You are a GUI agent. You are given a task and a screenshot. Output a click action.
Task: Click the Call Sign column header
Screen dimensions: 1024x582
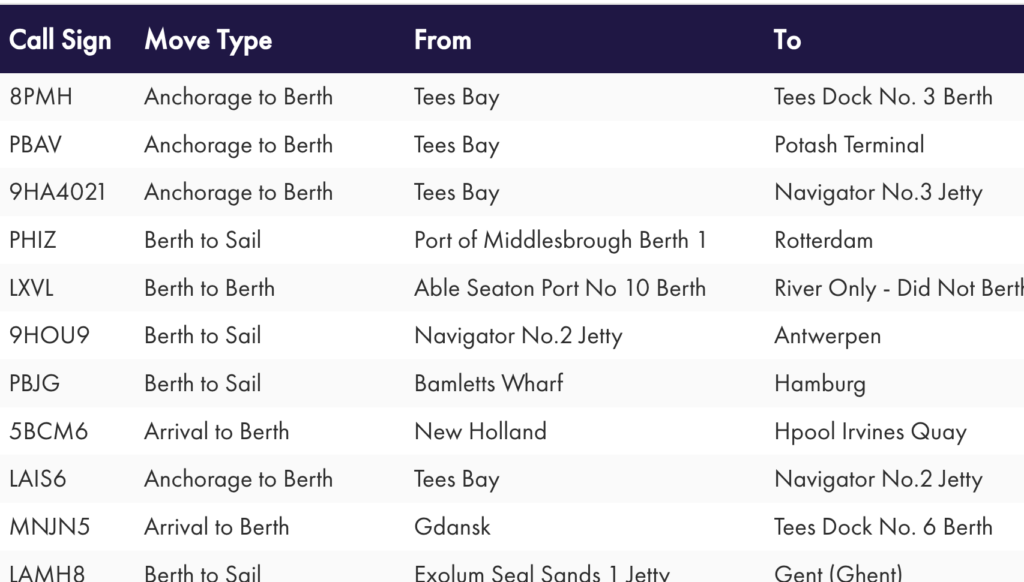(x=60, y=40)
